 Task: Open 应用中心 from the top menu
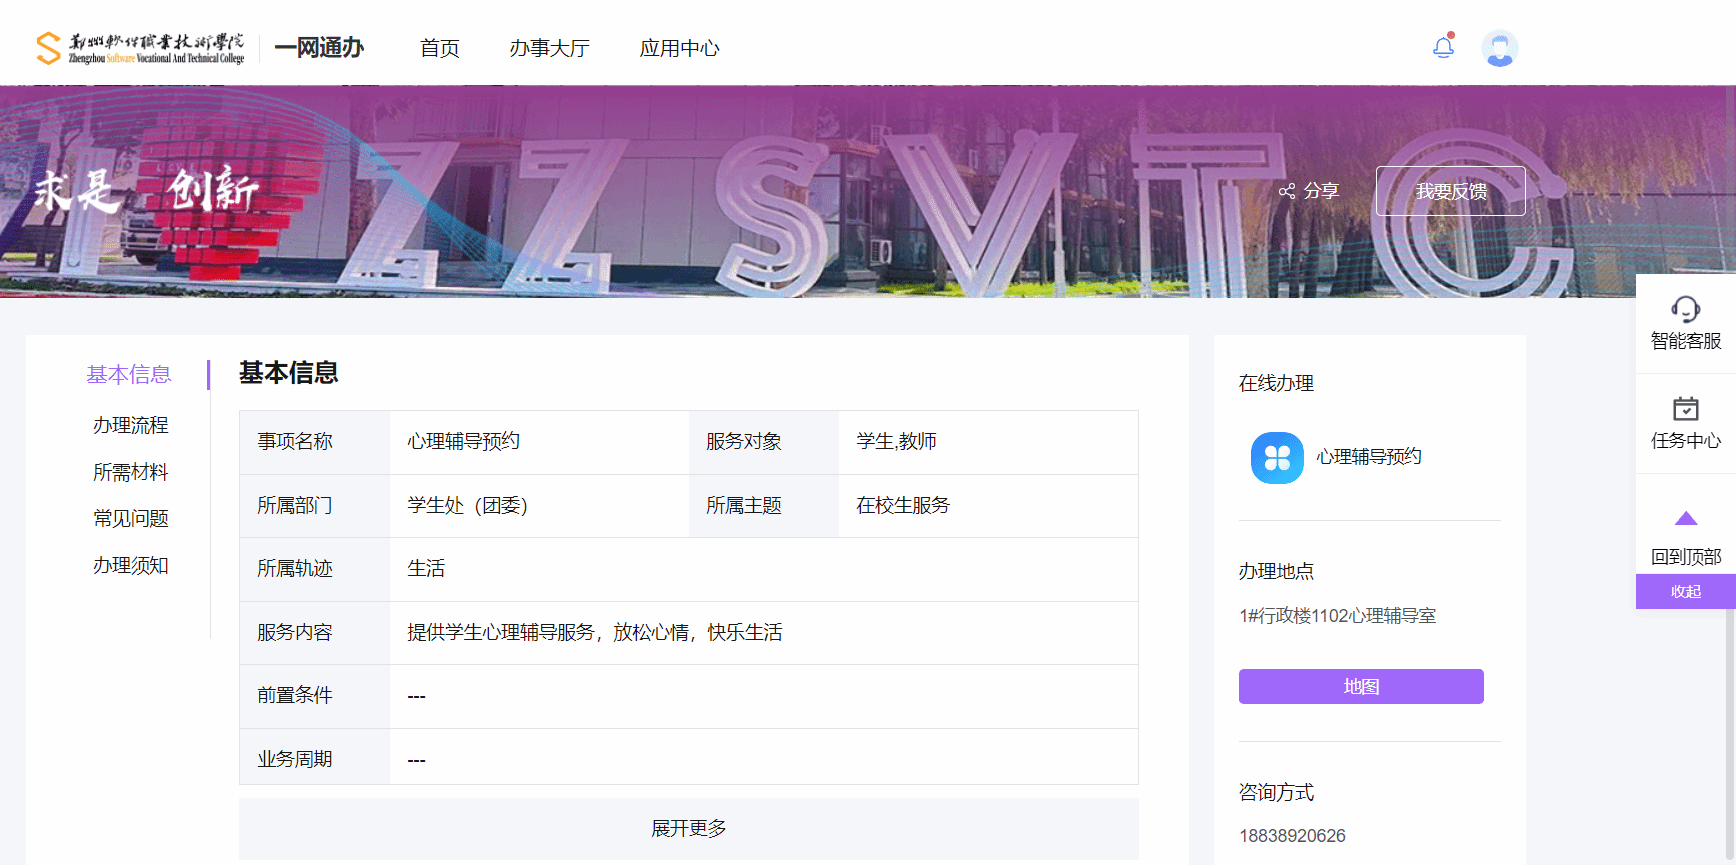click(679, 48)
